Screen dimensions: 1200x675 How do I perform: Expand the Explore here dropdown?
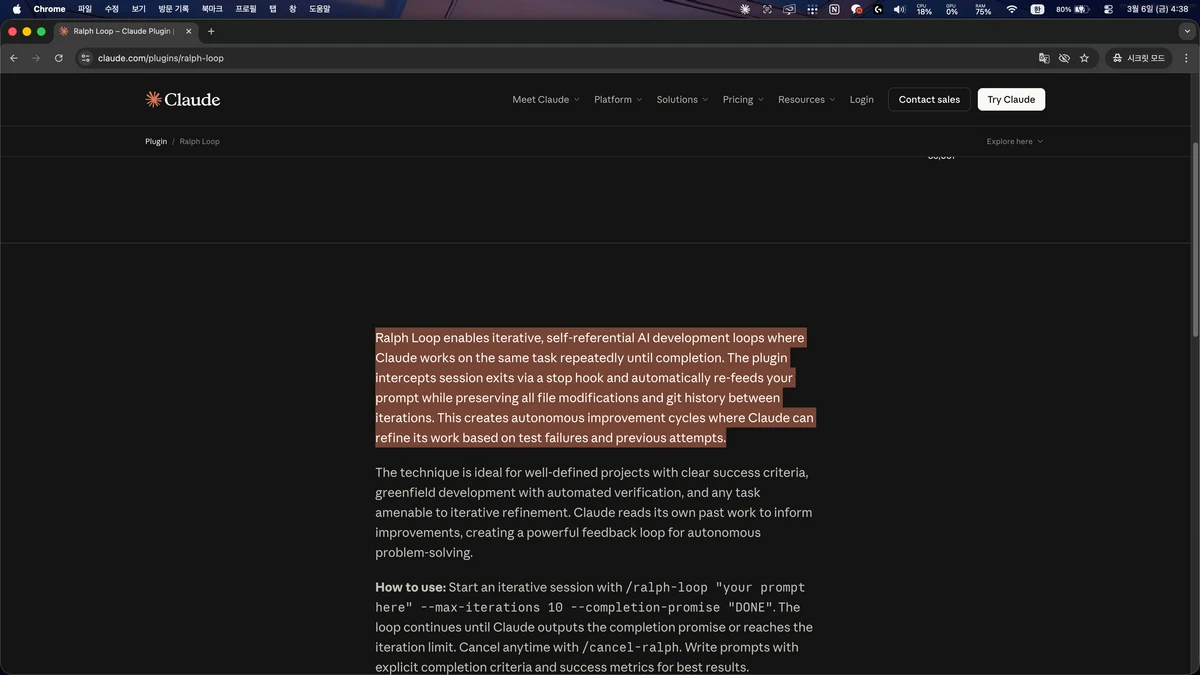click(x=1014, y=141)
